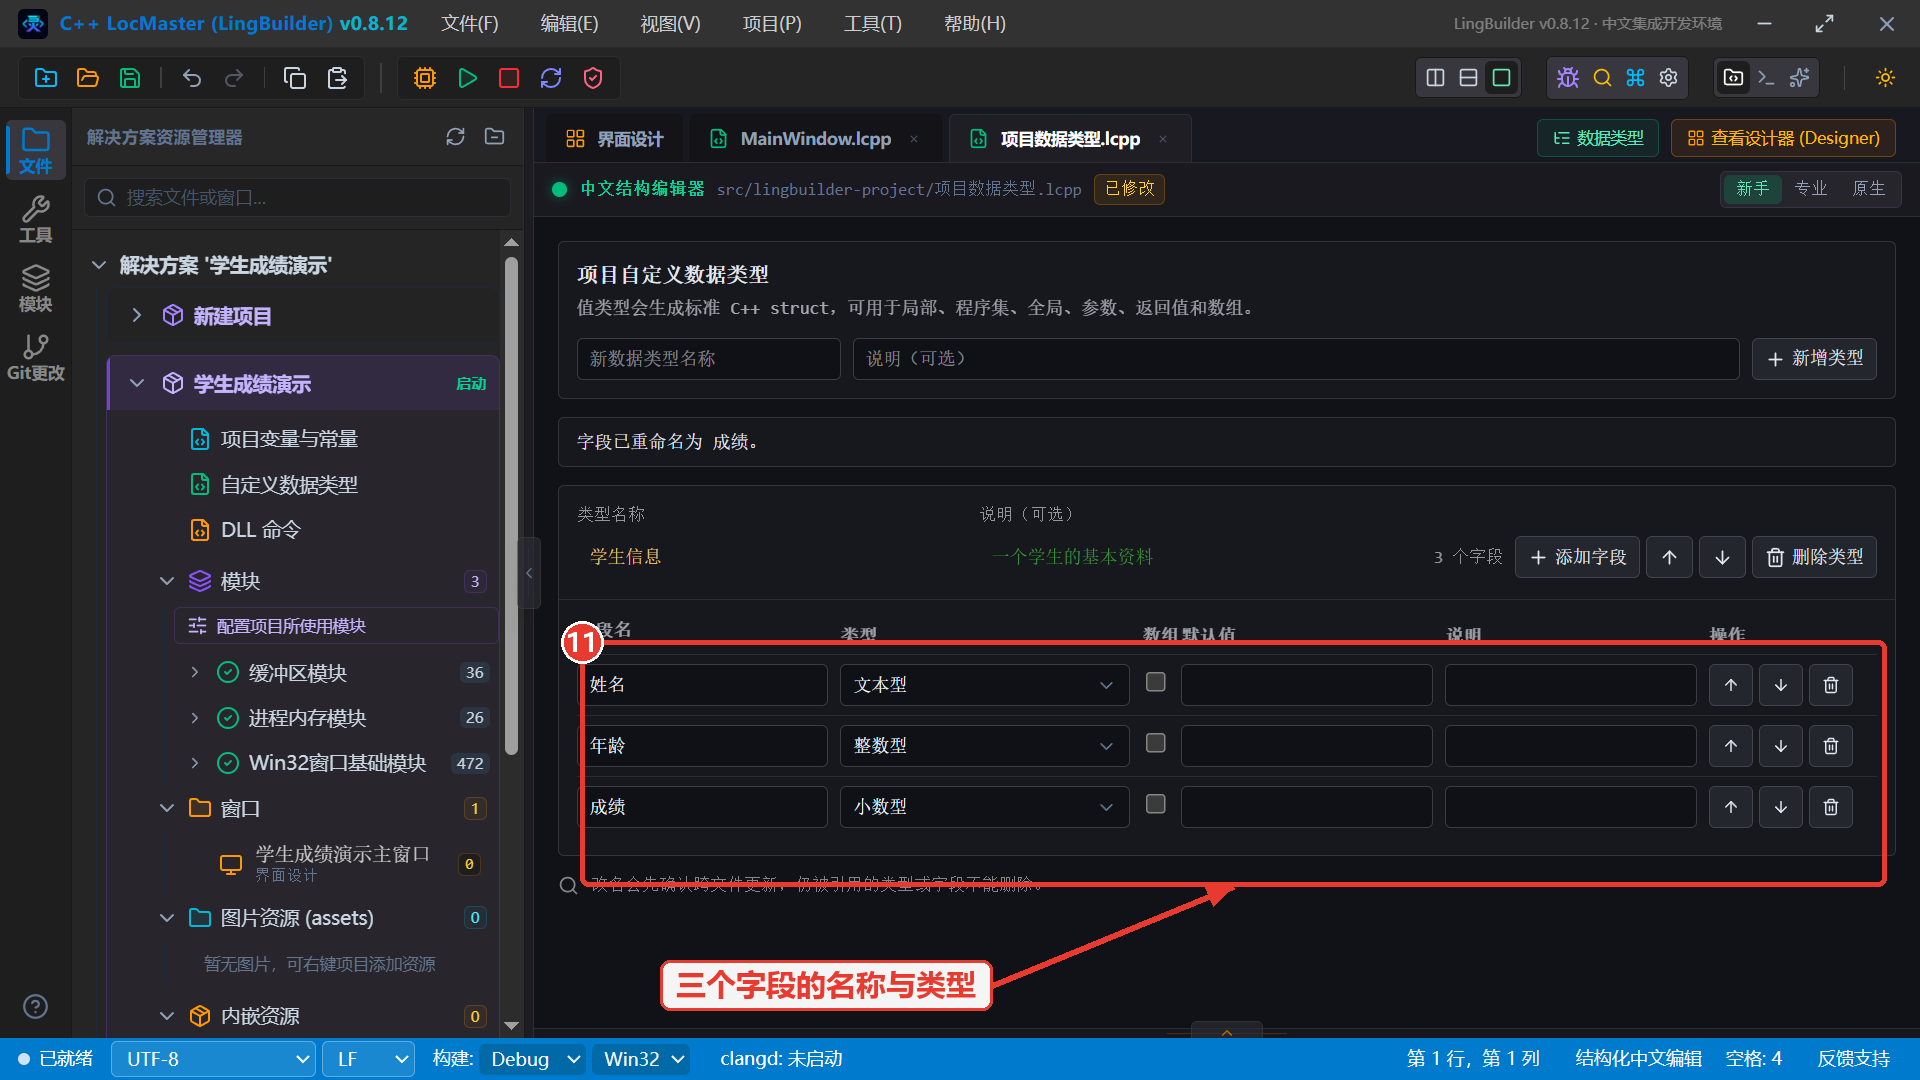Switch to the MainWindow.lcpp tab
The image size is (1920, 1080).
point(815,139)
